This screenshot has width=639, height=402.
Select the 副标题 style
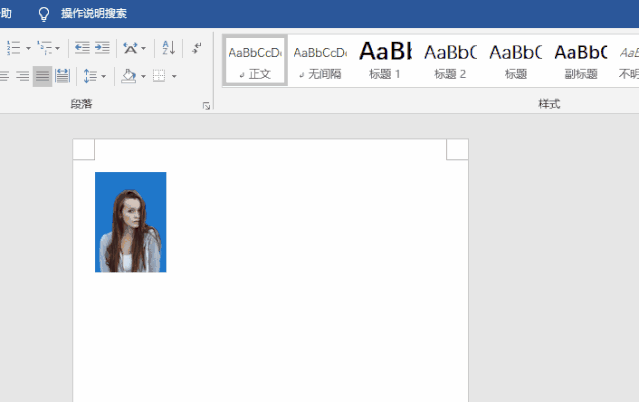580,60
